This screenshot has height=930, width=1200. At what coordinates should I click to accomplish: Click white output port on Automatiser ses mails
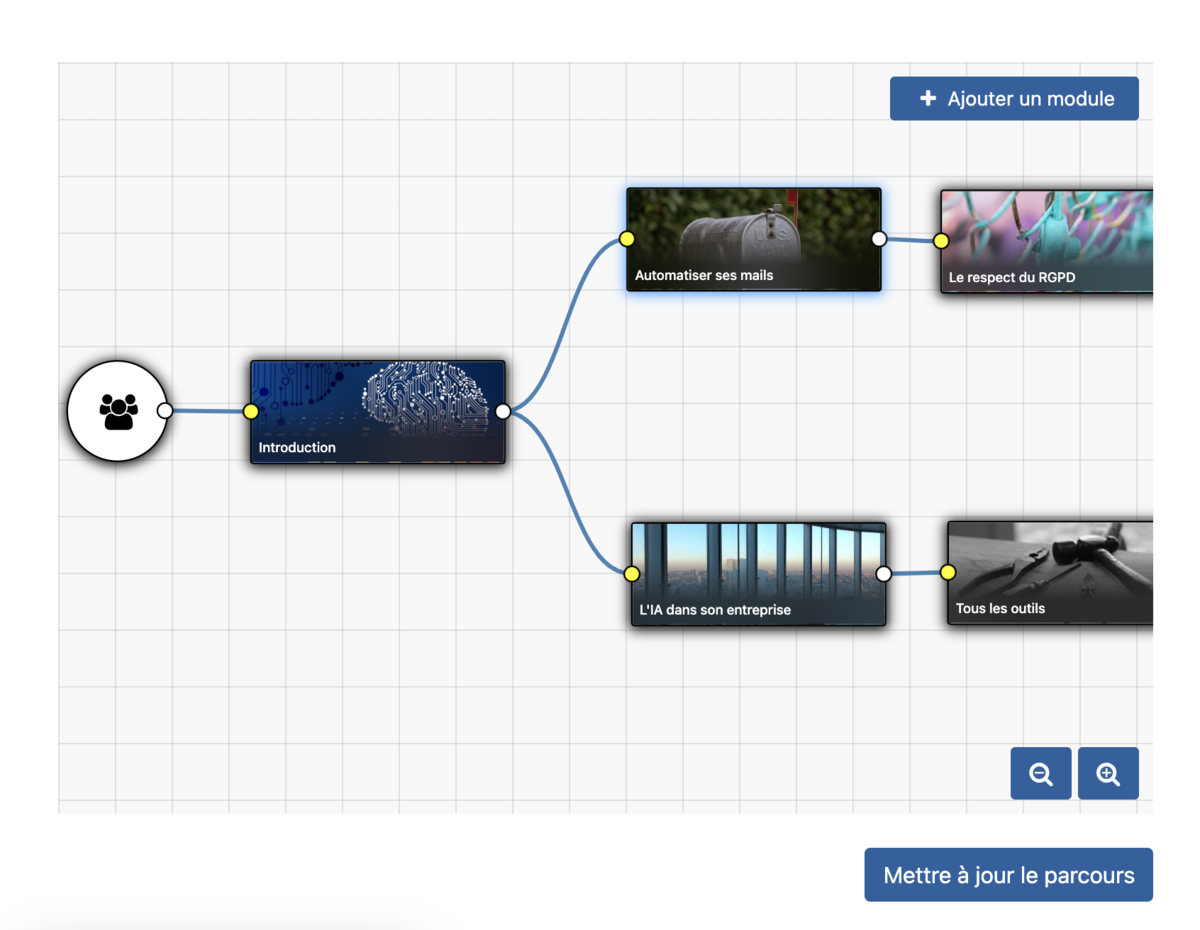coord(879,239)
